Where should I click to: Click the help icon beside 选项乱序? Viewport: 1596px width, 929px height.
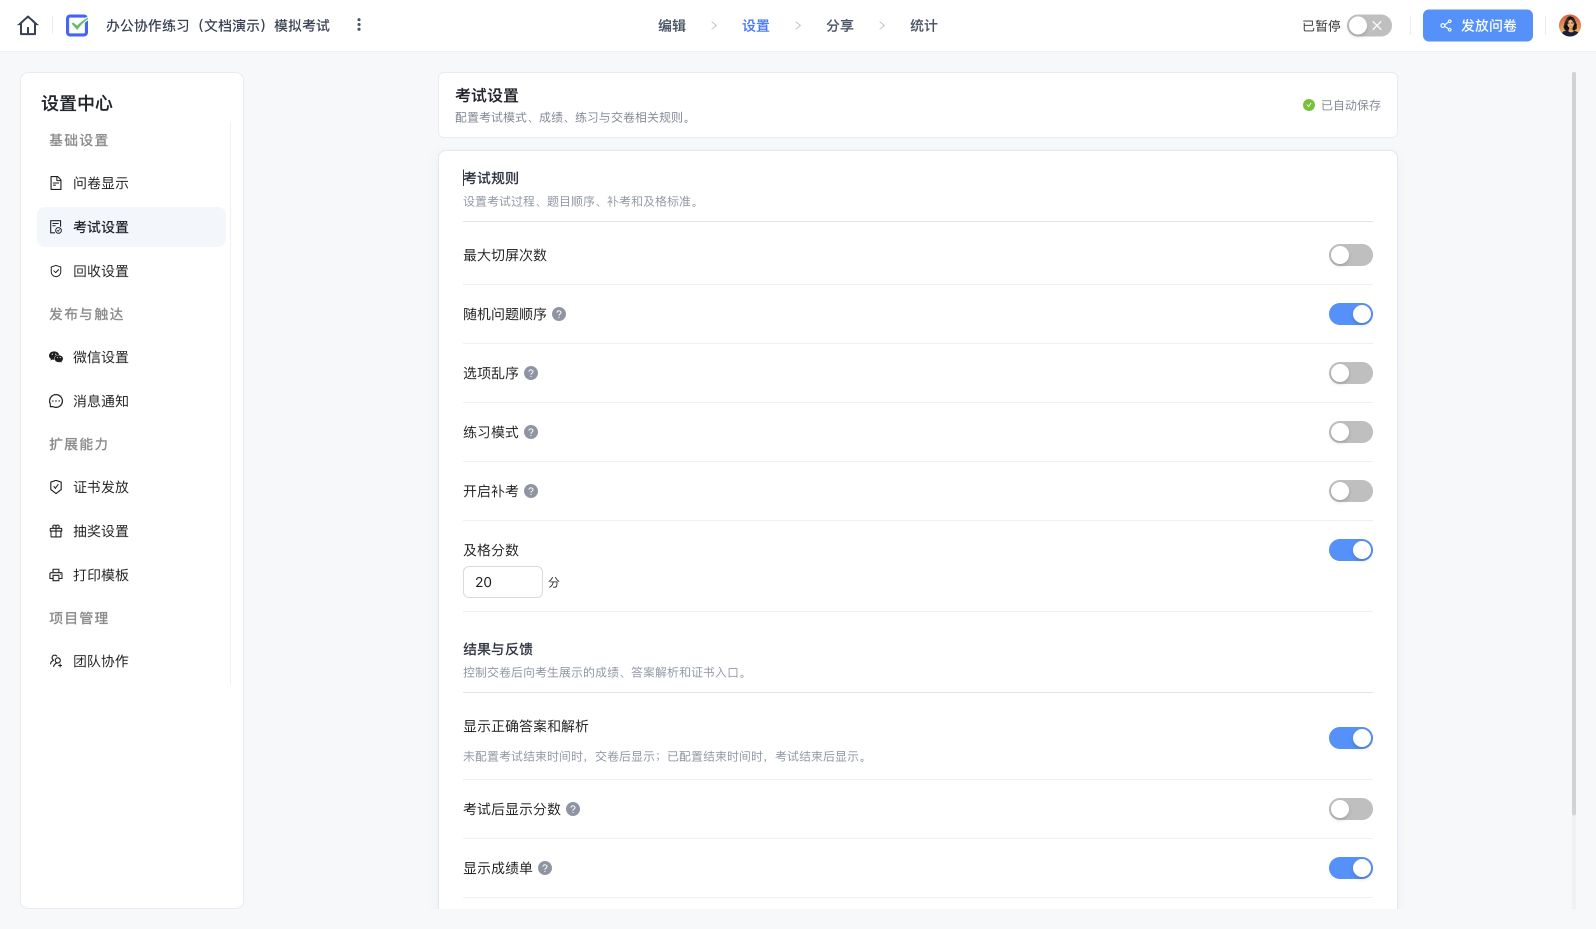coord(531,373)
